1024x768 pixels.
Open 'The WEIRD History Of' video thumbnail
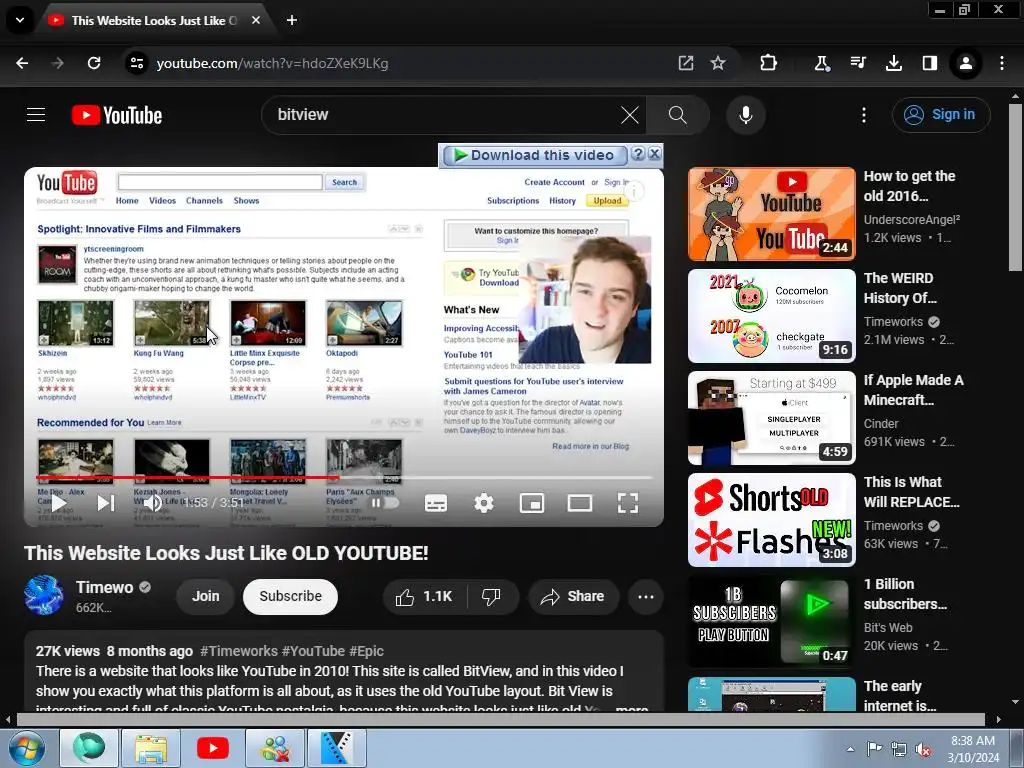click(x=771, y=316)
